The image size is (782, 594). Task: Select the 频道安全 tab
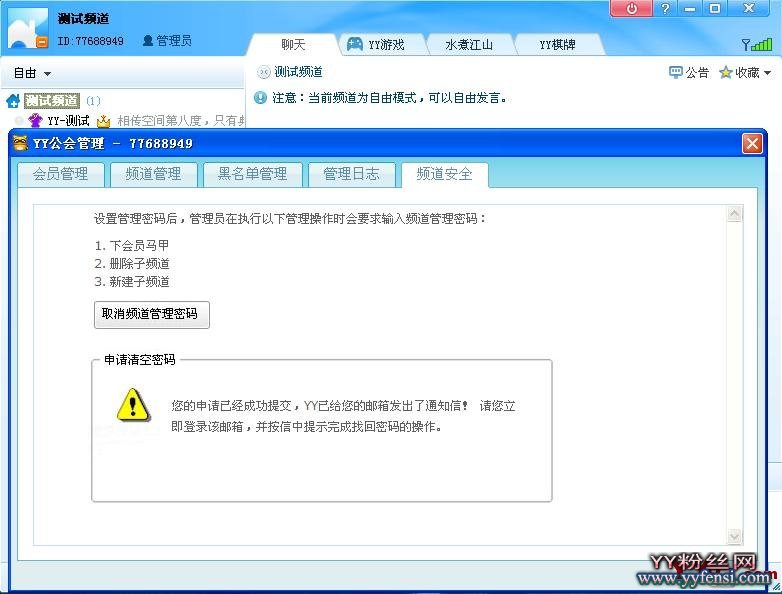[444, 174]
